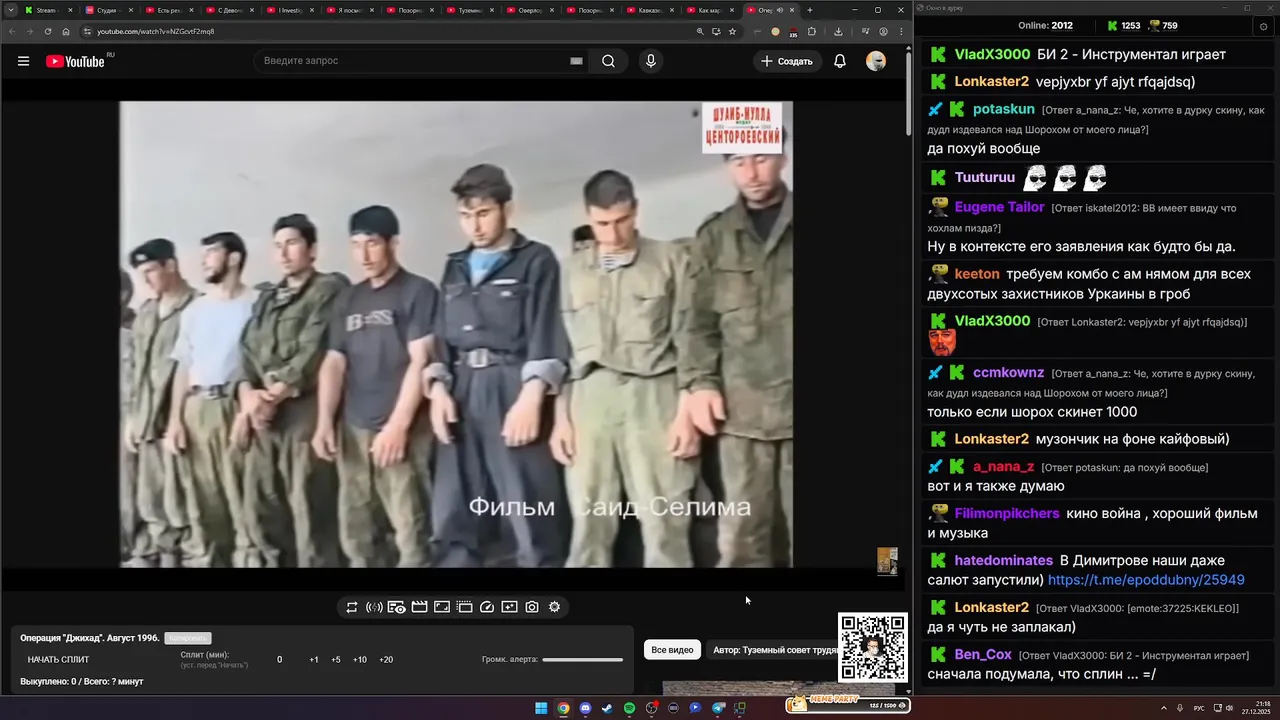Viewport: 1280px width, 720px height.
Task: Open the playback speed gauge icon
Action: (x=487, y=607)
